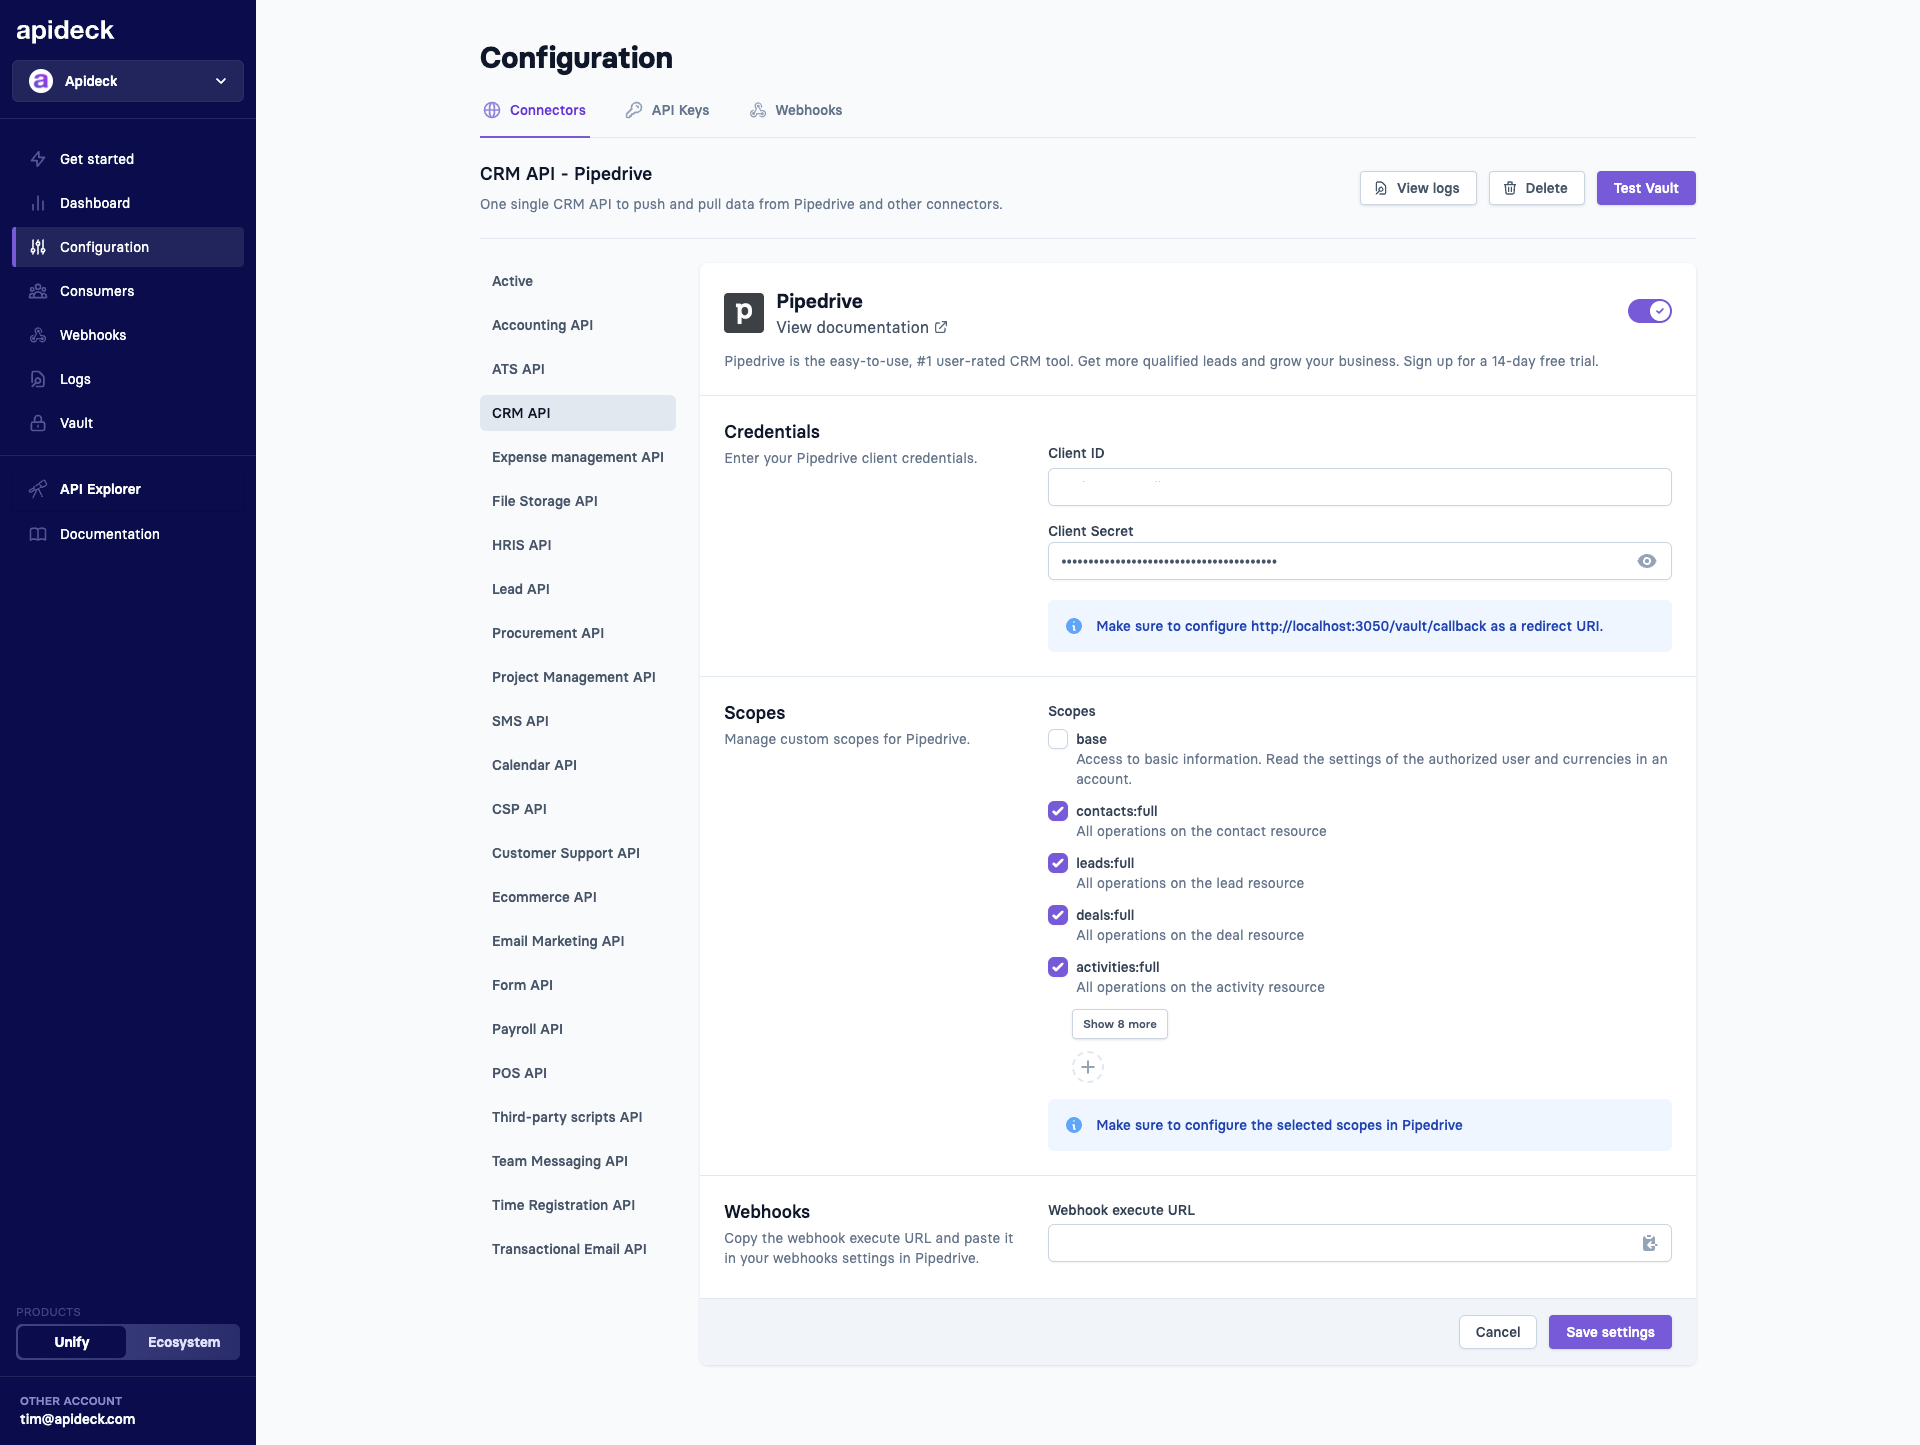
Task: Click the Pipedrive logo icon
Action: (744, 313)
